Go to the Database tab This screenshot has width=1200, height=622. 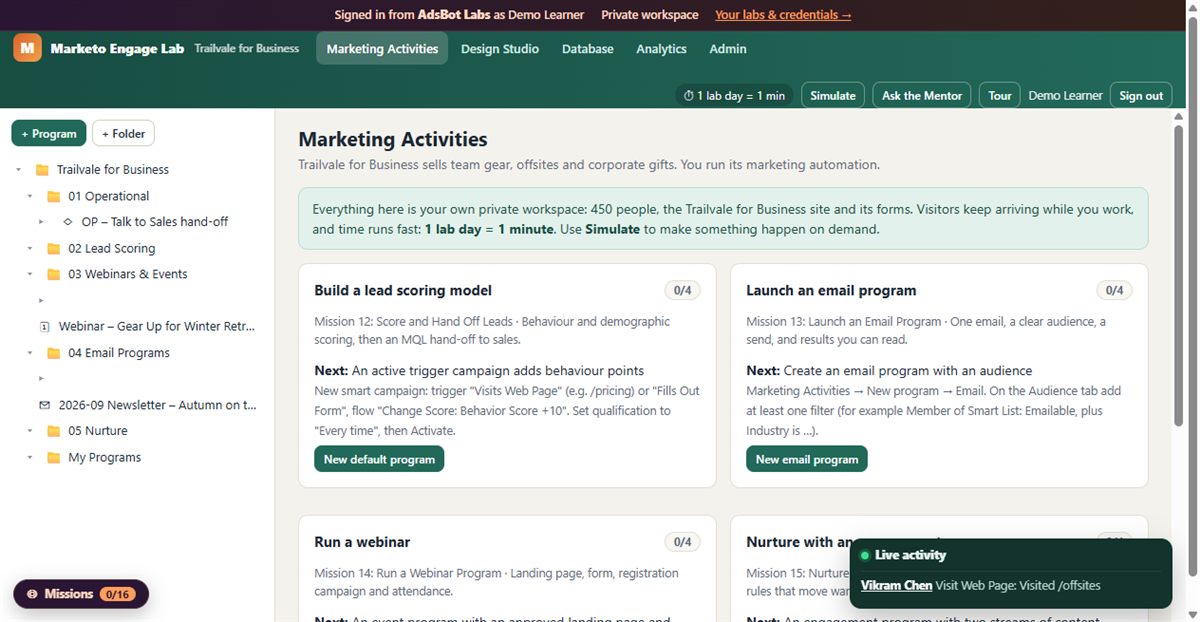pyautogui.click(x=588, y=48)
